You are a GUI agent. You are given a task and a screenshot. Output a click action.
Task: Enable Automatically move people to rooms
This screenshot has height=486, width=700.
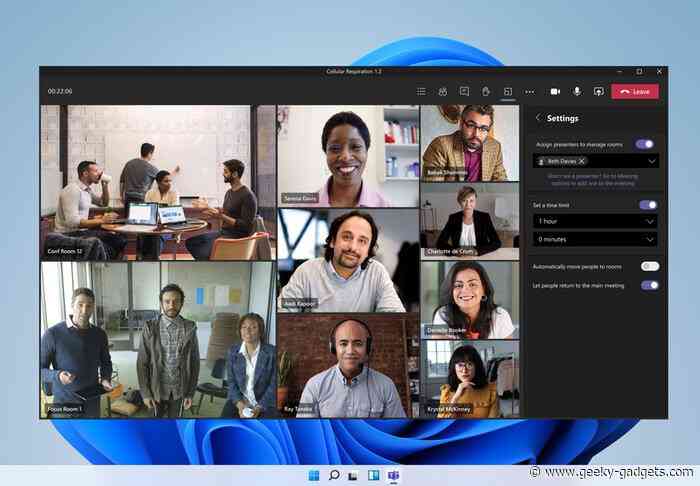point(650,266)
